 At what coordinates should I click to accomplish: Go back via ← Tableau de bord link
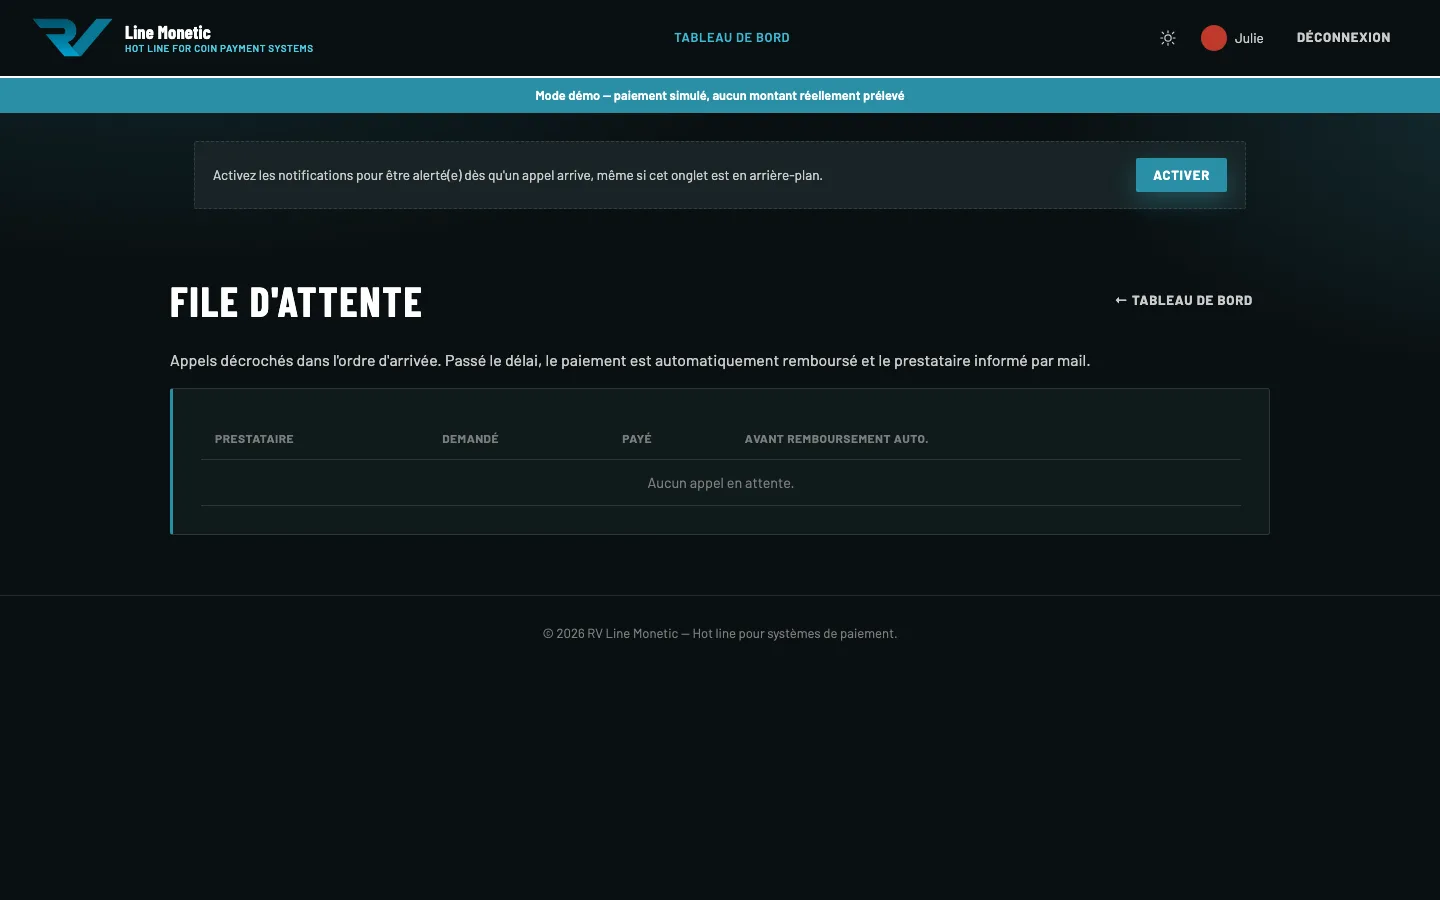click(x=1184, y=300)
